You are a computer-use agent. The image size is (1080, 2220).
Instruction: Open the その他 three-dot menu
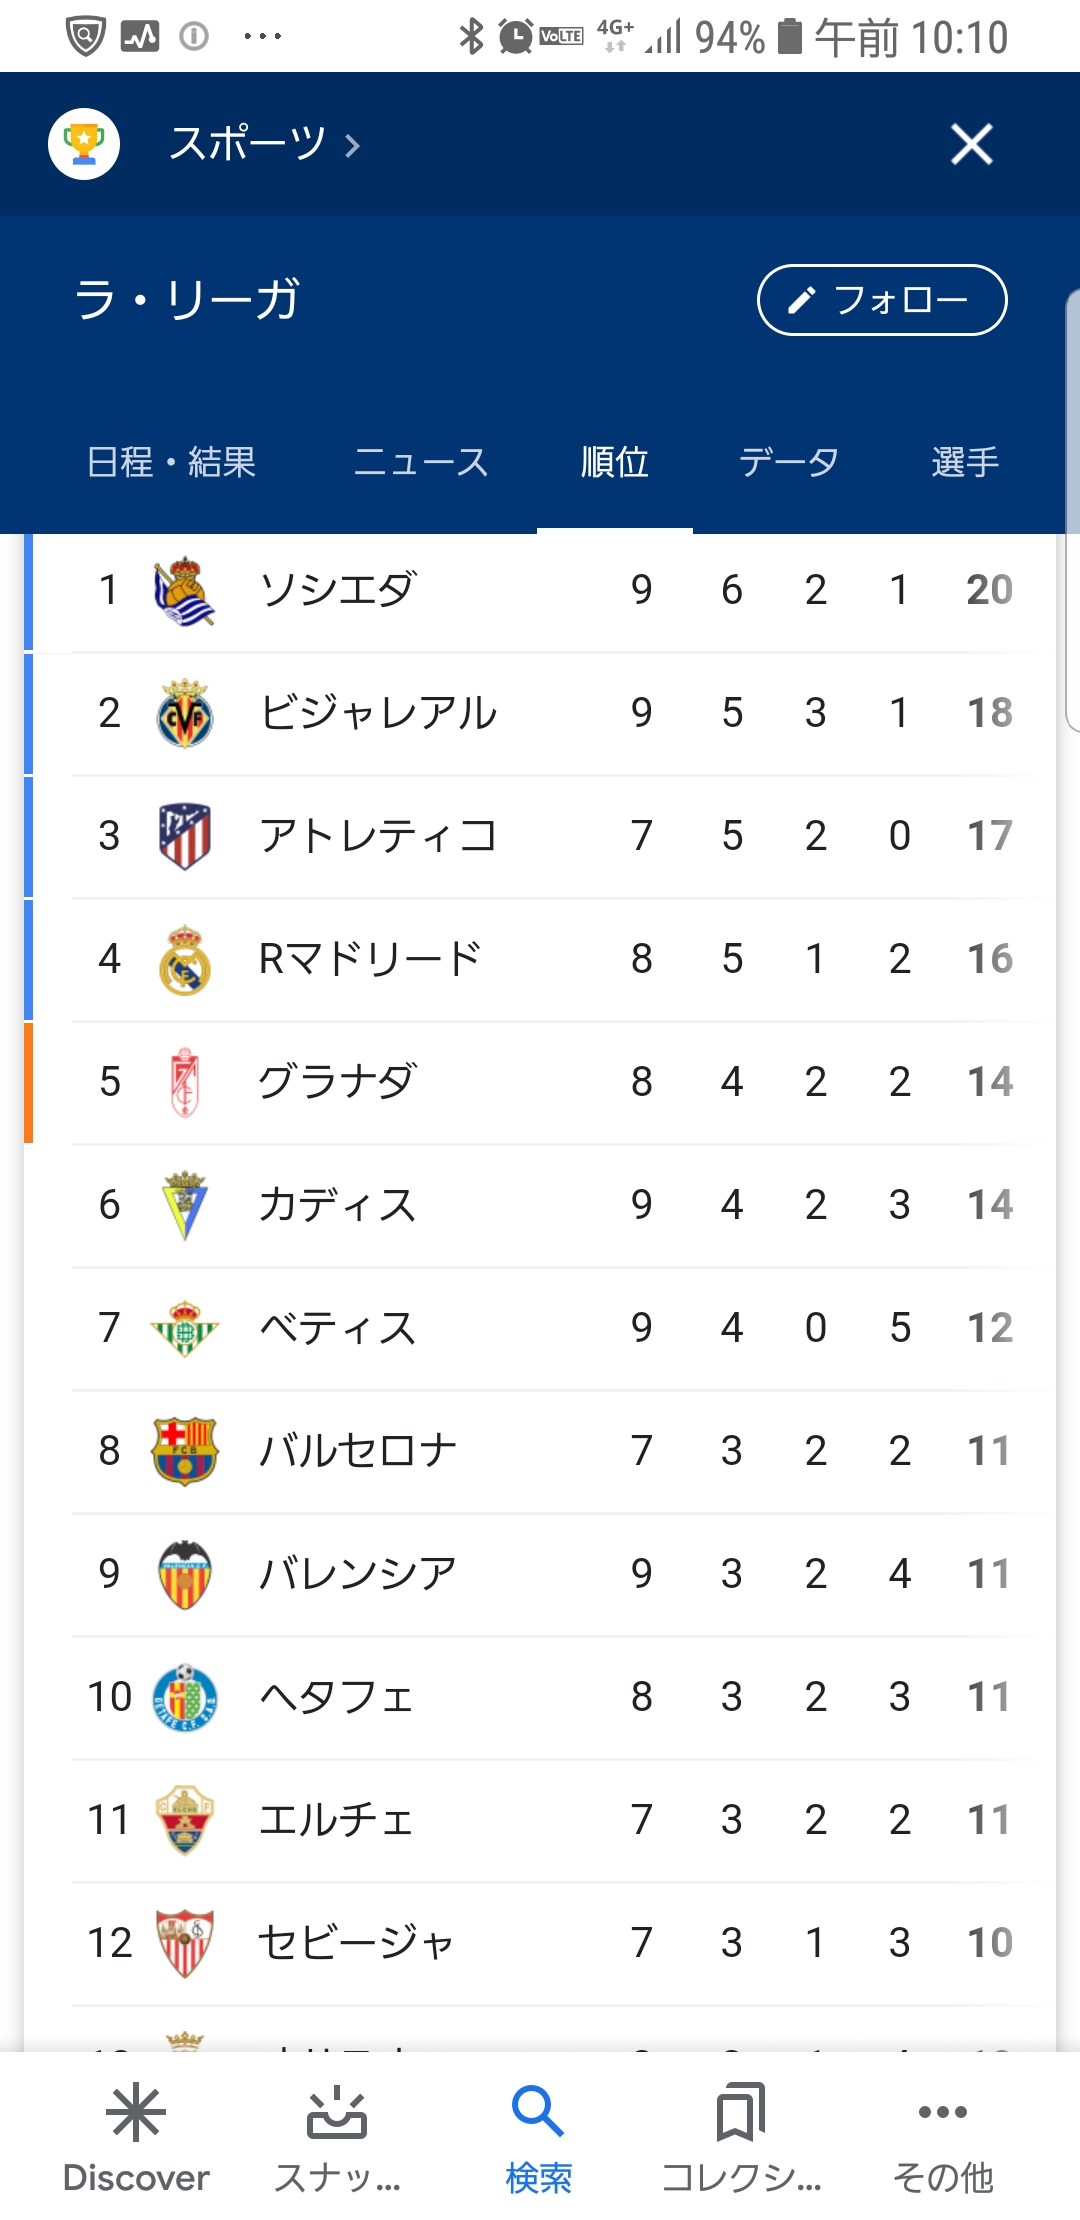coord(942,2112)
